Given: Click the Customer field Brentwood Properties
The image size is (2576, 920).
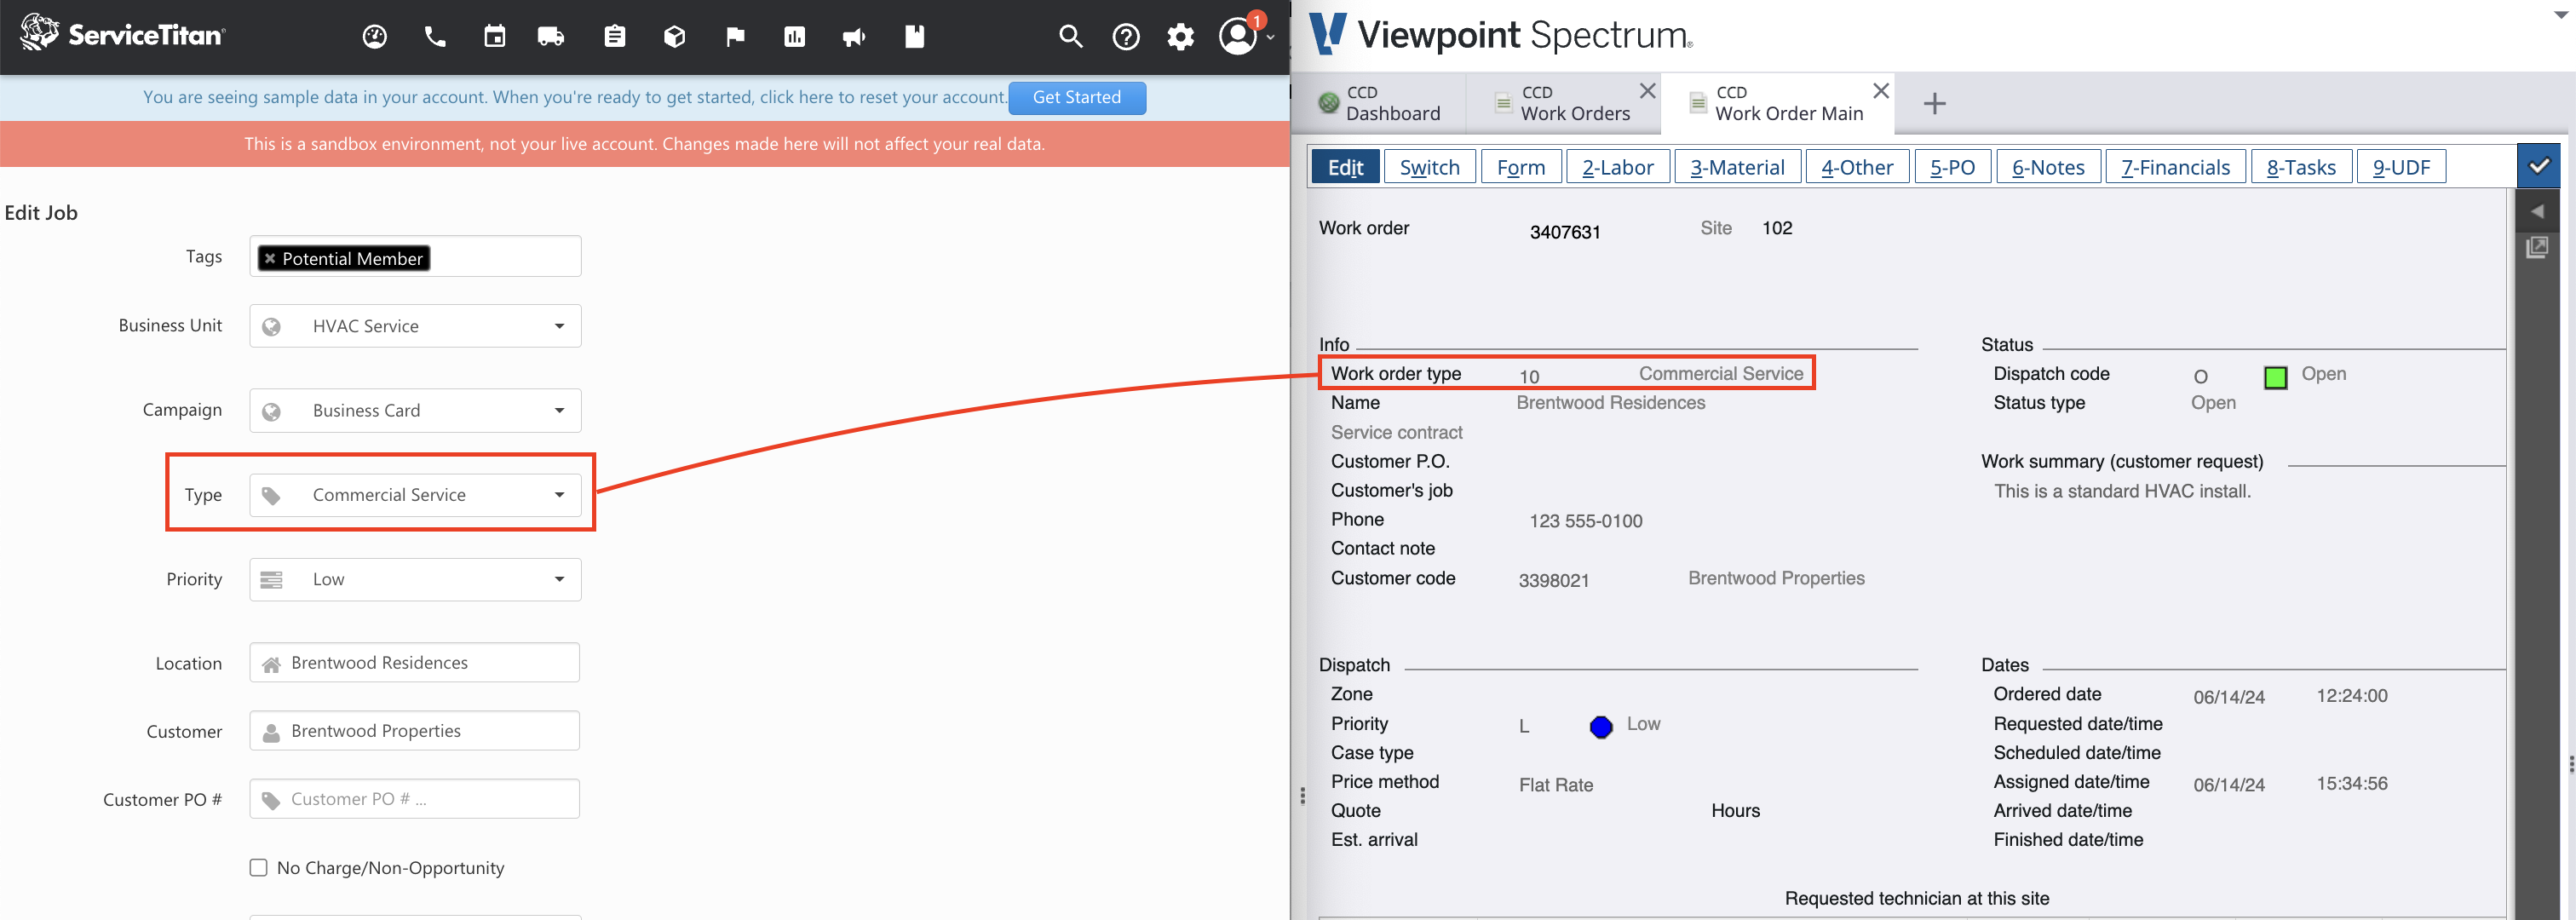Looking at the screenshot, I should tap(415, 731).
